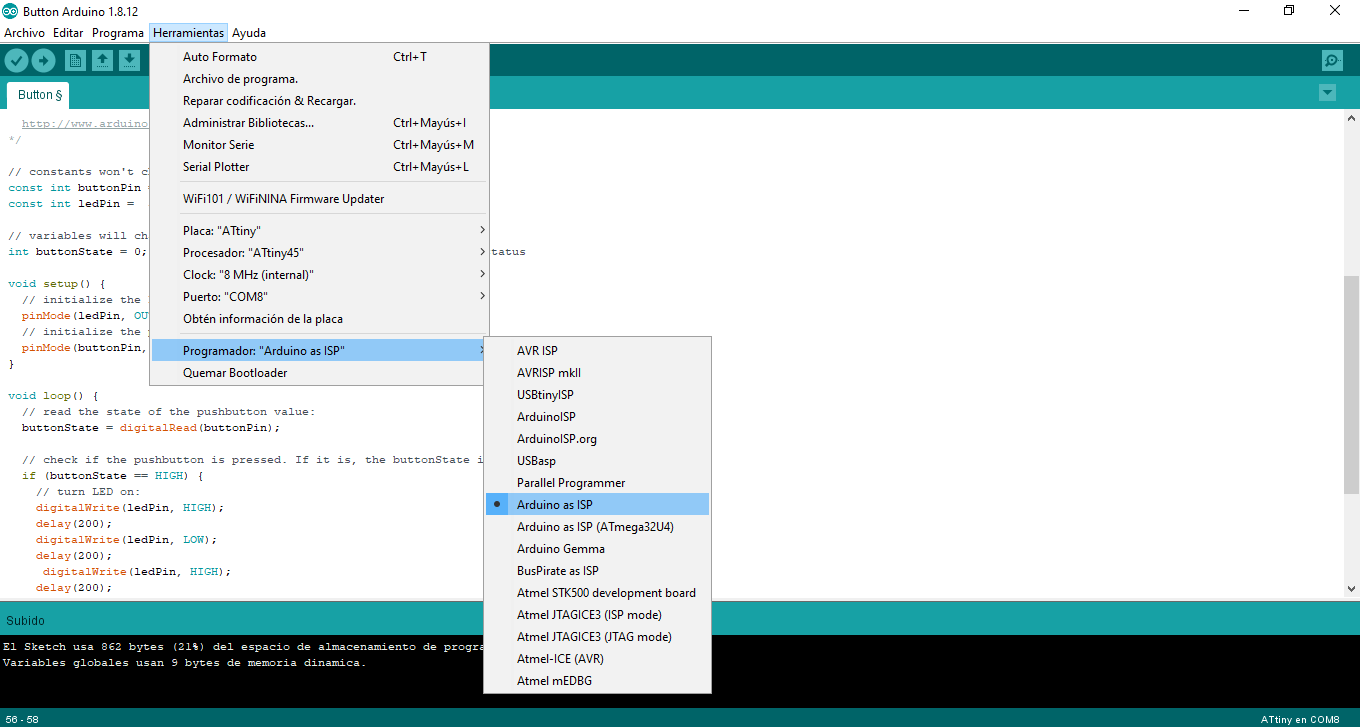This screenshot has width=1360, height=727.
Task: Select Atmel mEDBG programmer
Action: [x=597, y=681]
